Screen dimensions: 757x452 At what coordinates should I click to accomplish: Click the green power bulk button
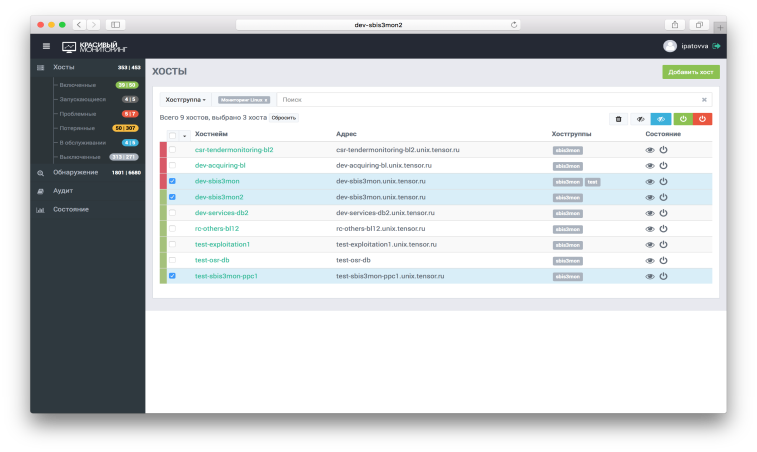click(683, 119)
